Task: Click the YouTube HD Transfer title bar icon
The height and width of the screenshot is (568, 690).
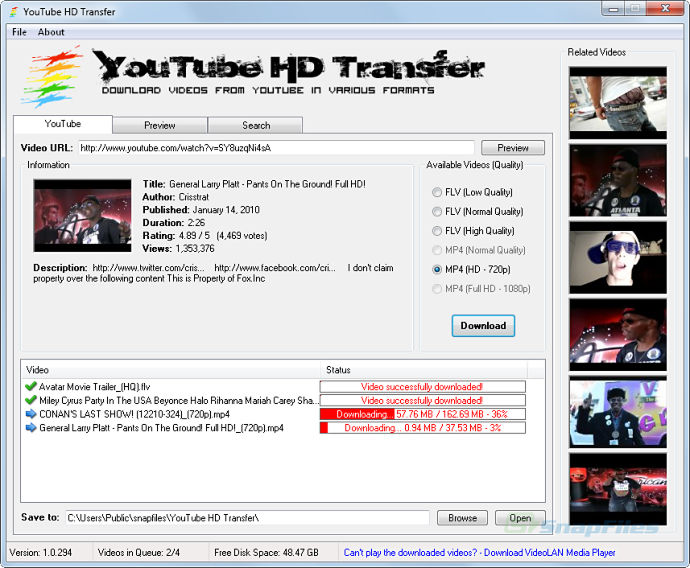Action: (x=14, y=11)
